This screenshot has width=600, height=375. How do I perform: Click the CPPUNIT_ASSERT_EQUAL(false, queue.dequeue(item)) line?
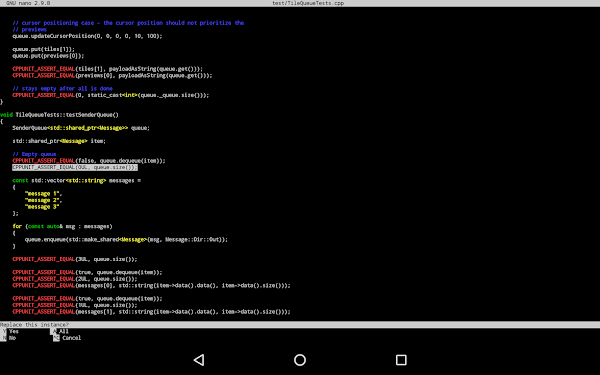click(89, 161)
